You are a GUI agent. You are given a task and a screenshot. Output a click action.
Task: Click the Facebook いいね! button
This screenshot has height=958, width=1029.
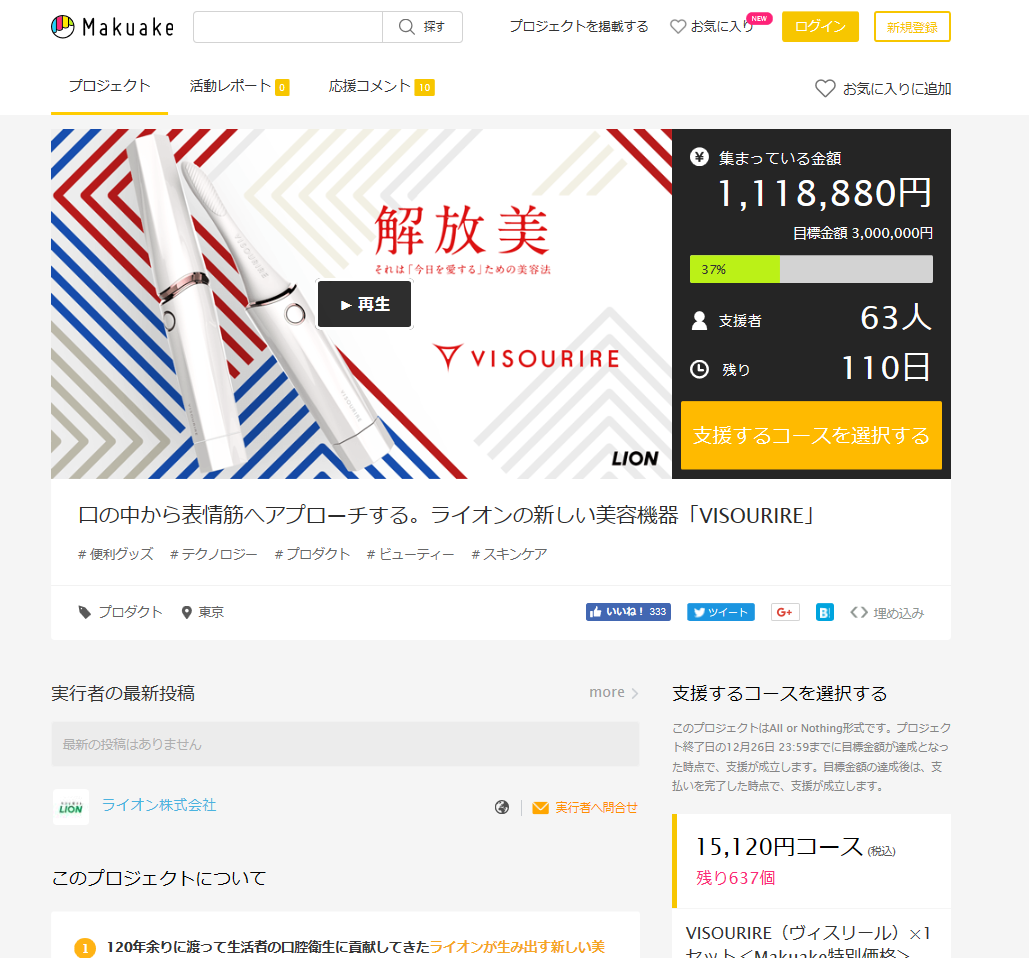(x=628, y=612)
